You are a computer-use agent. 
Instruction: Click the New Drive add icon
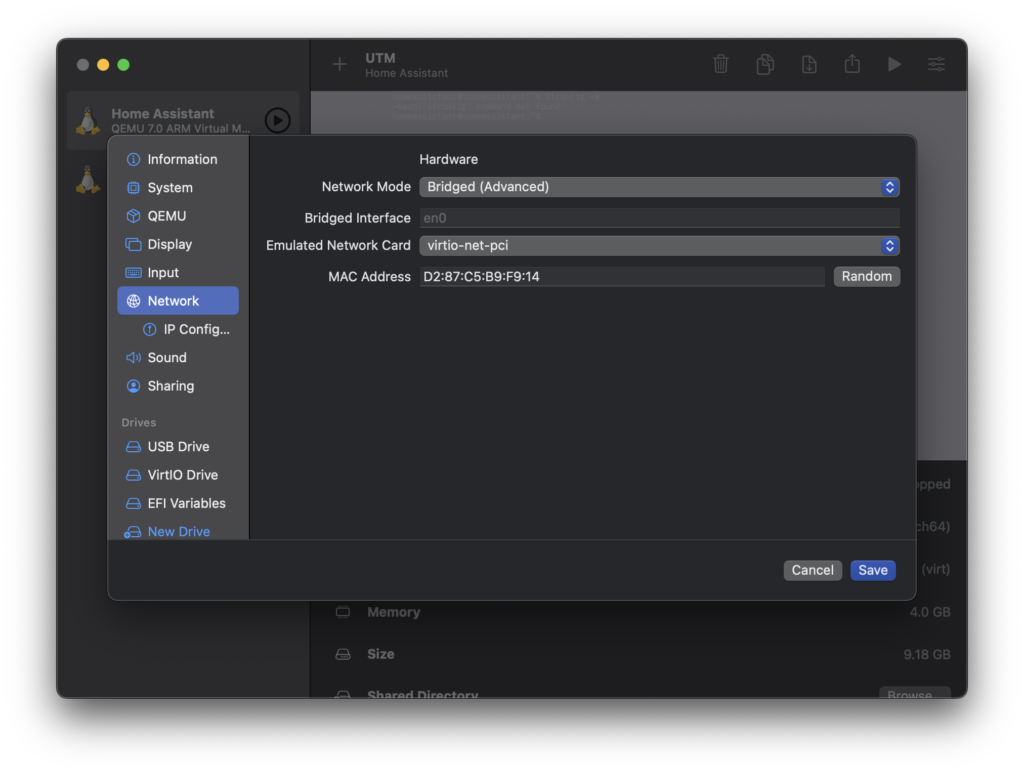click(x=133, y=532)
